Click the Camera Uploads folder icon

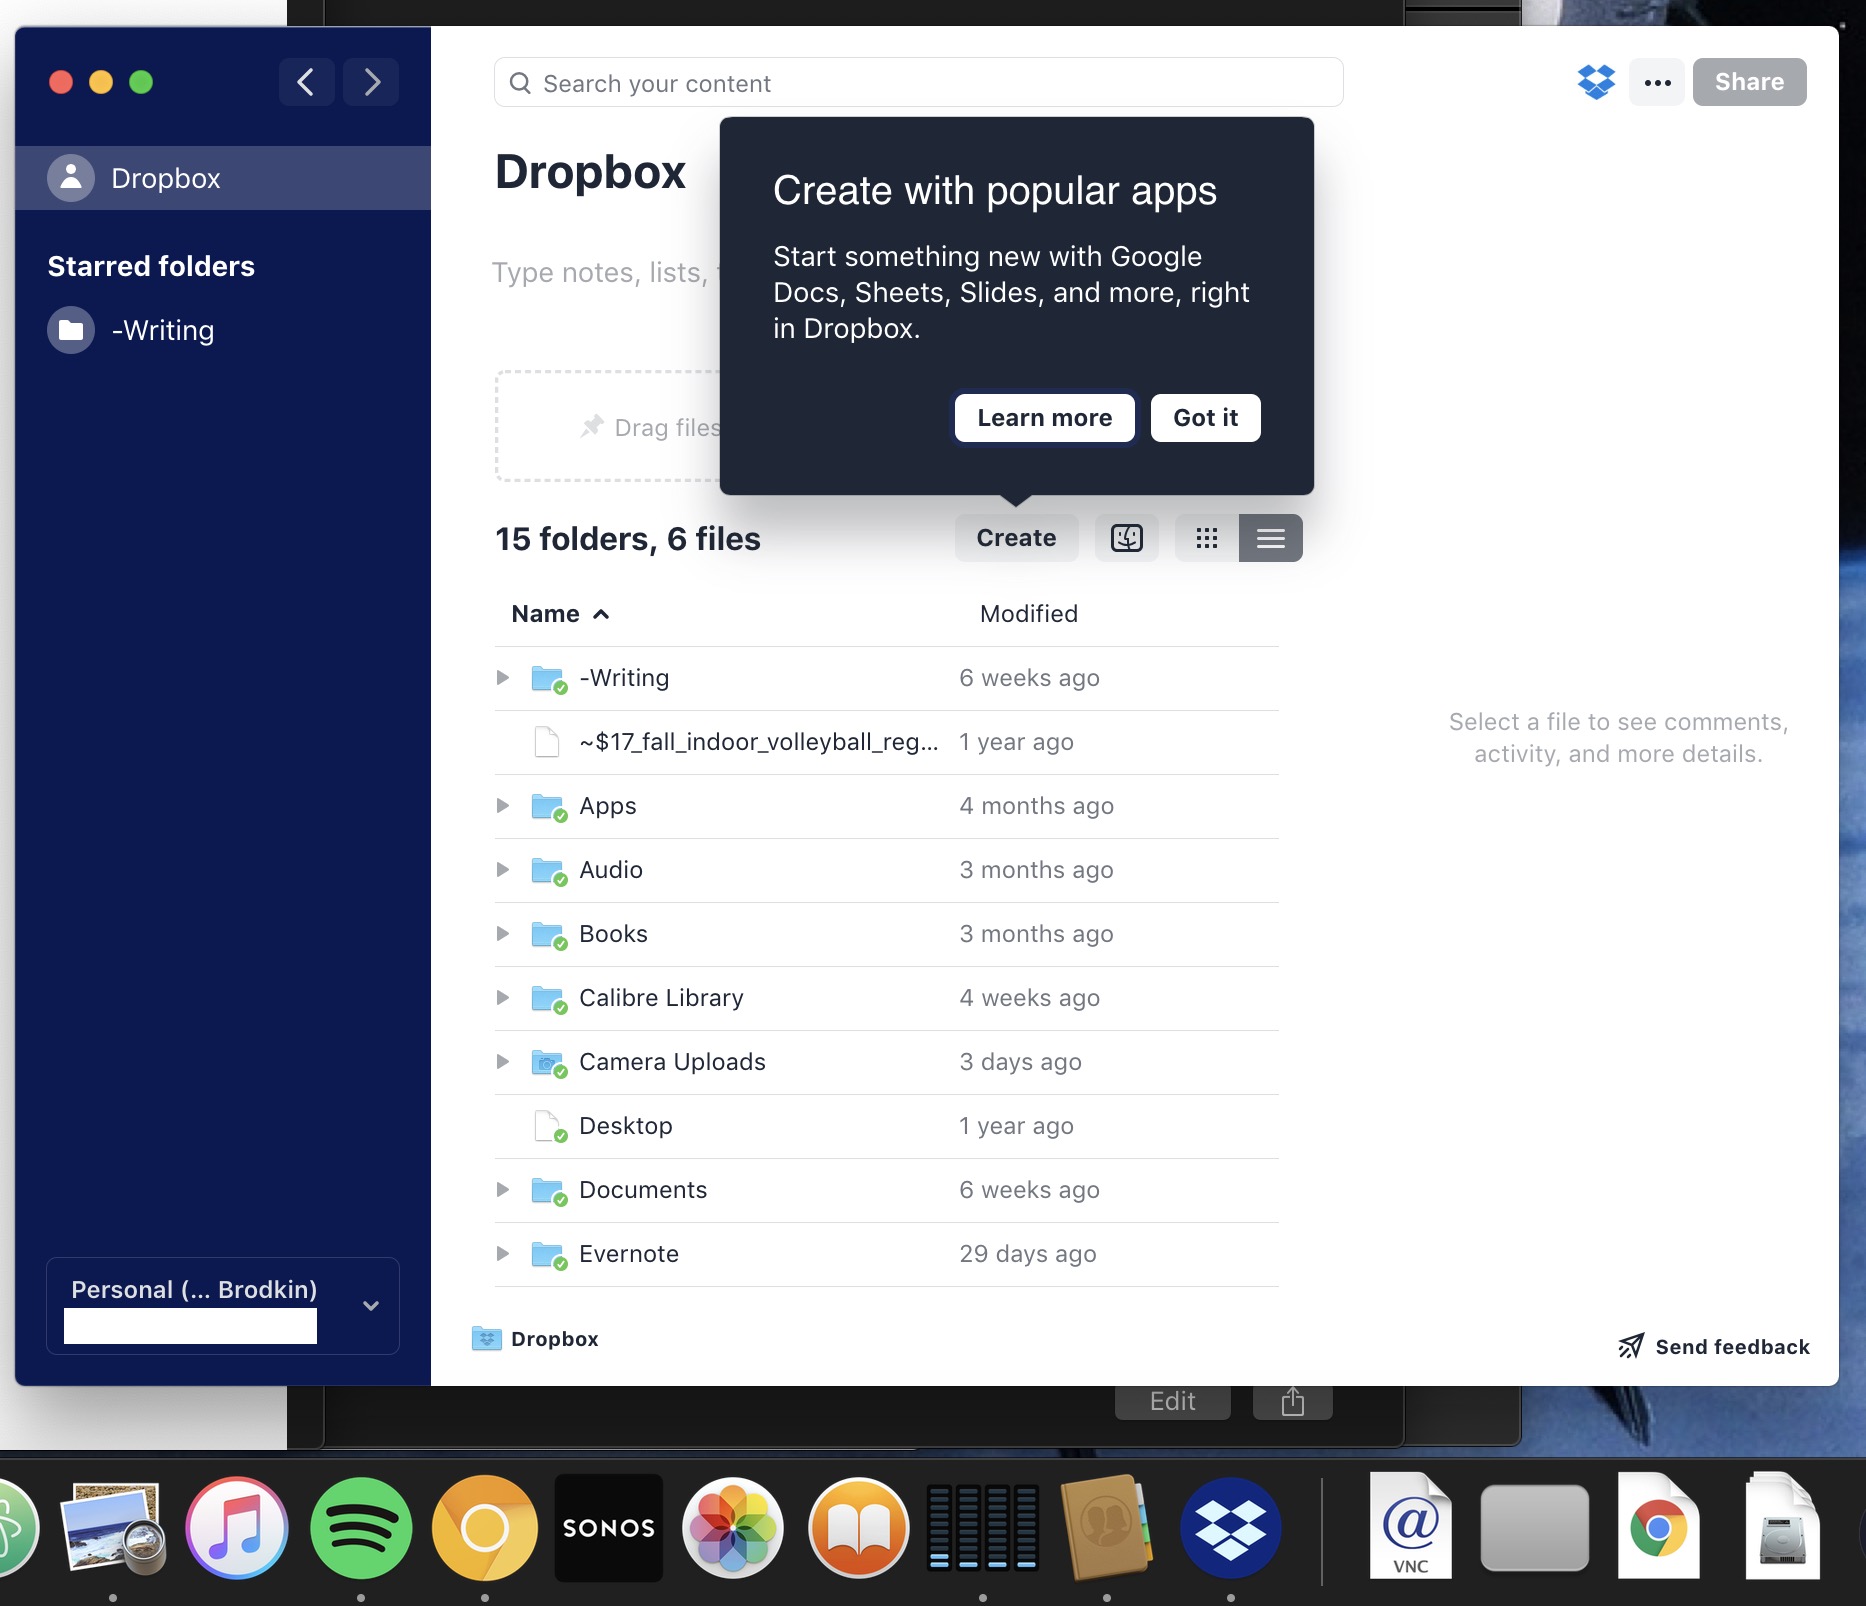[548, 1061]
